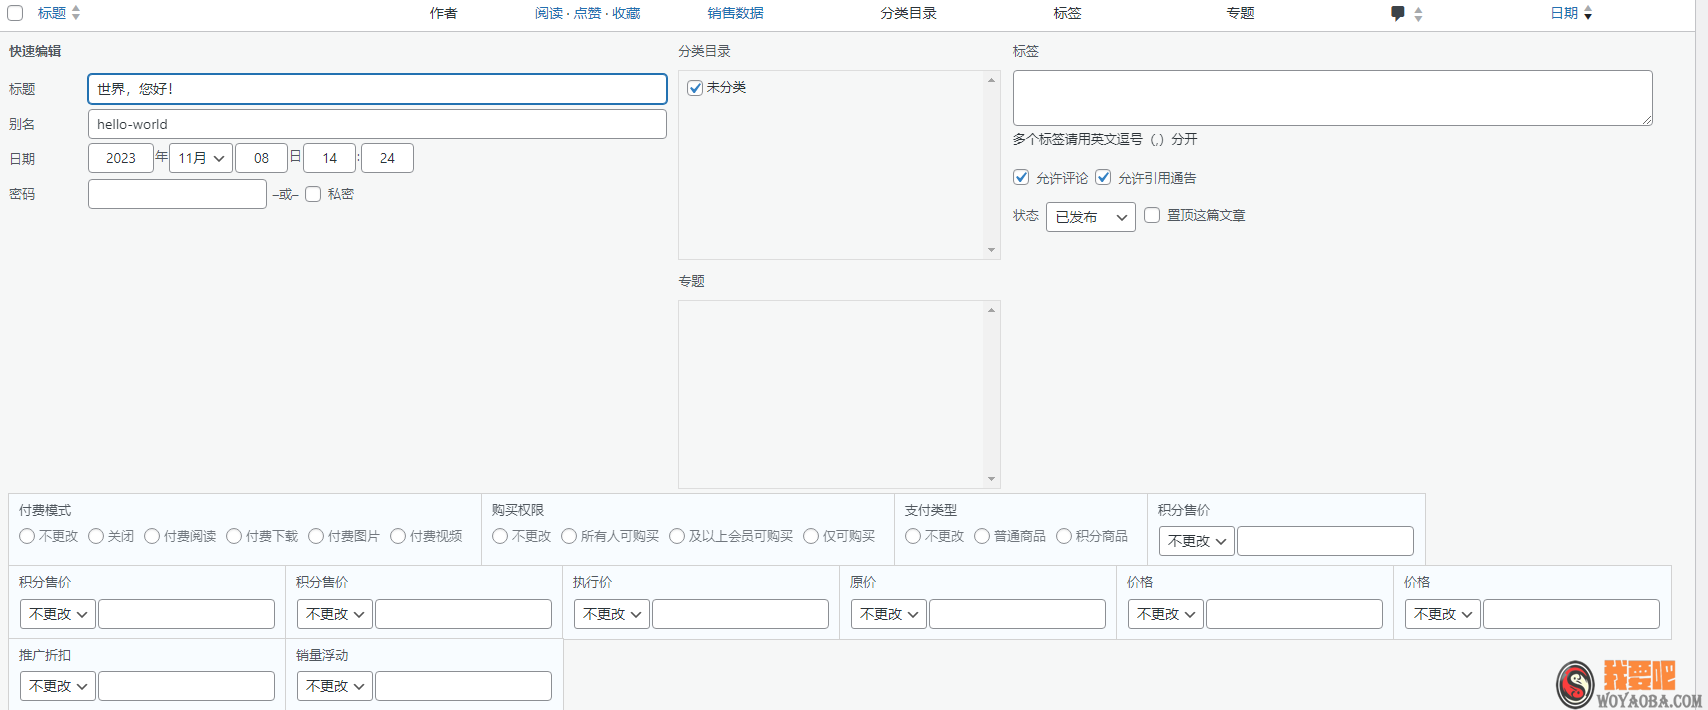Click up arrow of 分类目录 list scrollbar

pos(991,80)
